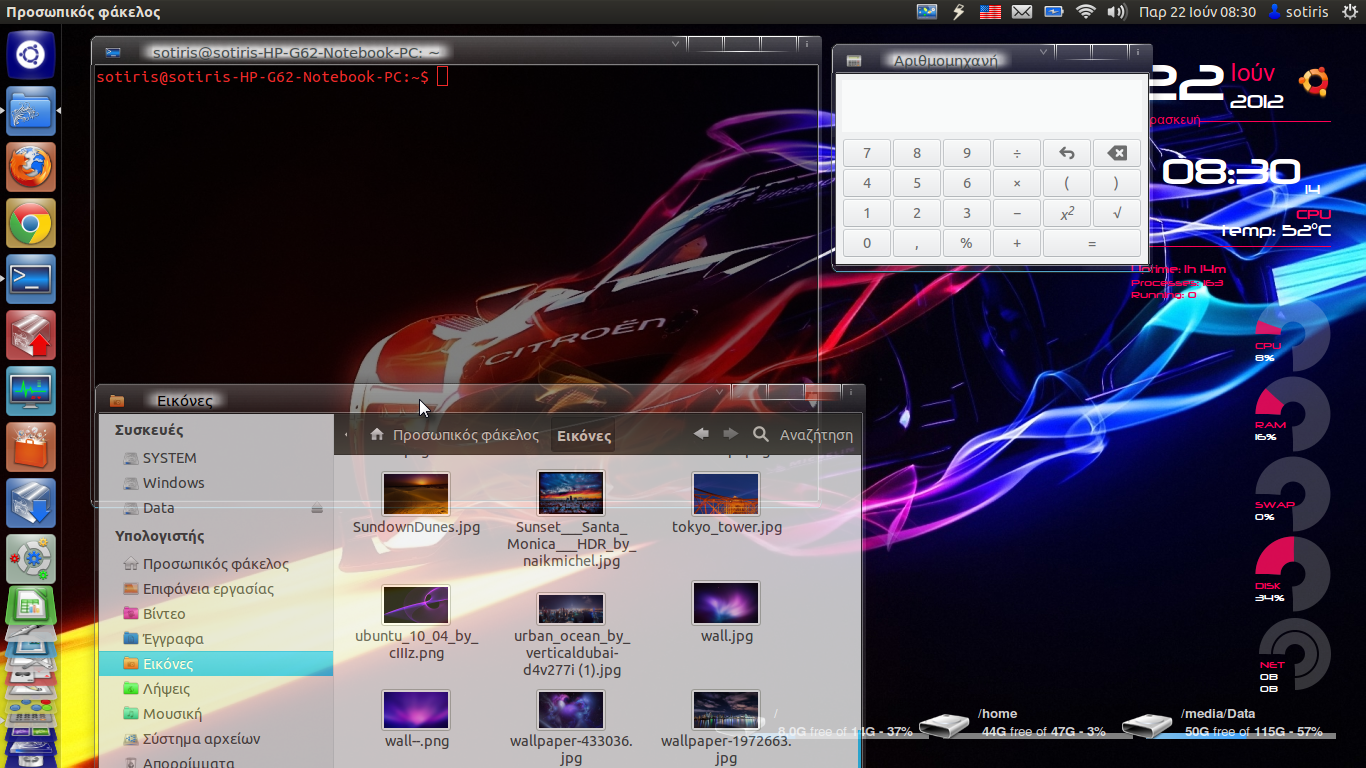Open Firefox from the launcher

click(31, 166)
